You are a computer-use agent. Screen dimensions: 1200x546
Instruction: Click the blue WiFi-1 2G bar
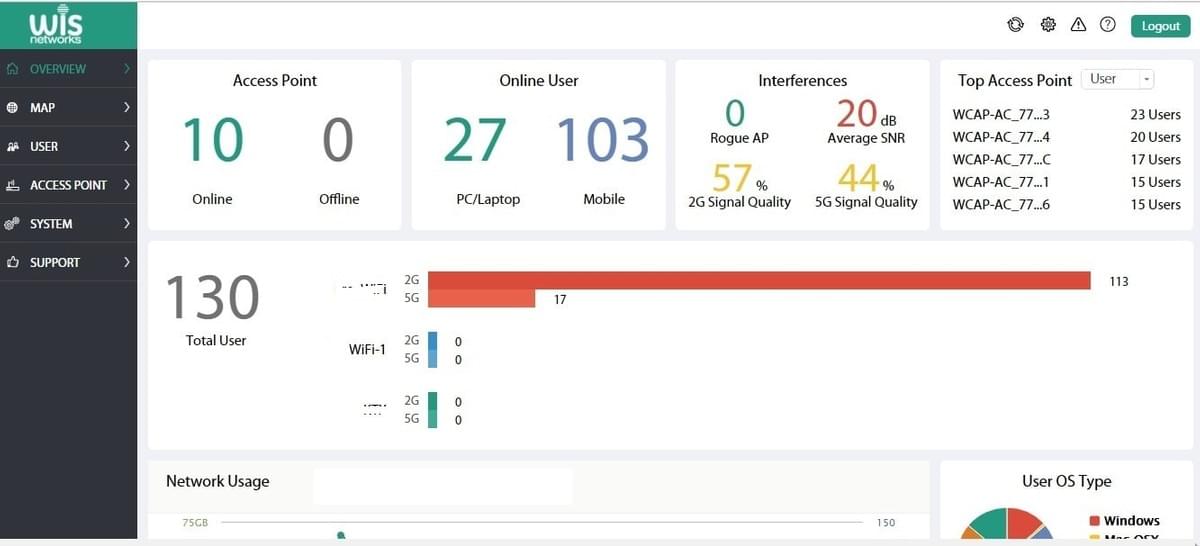pos(433,341)
